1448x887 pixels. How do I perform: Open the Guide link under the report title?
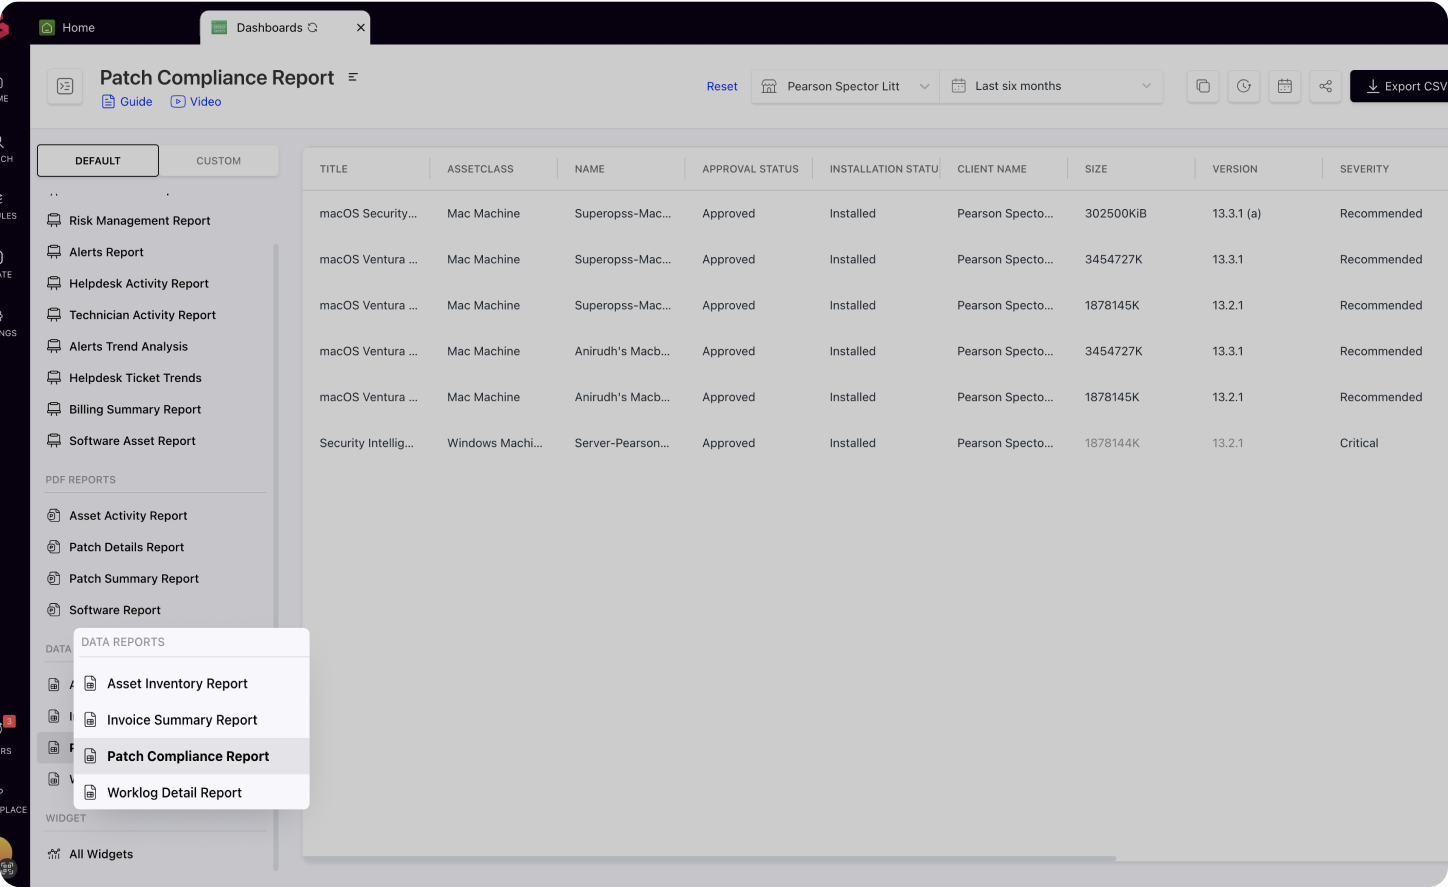[x=126, y=101]
